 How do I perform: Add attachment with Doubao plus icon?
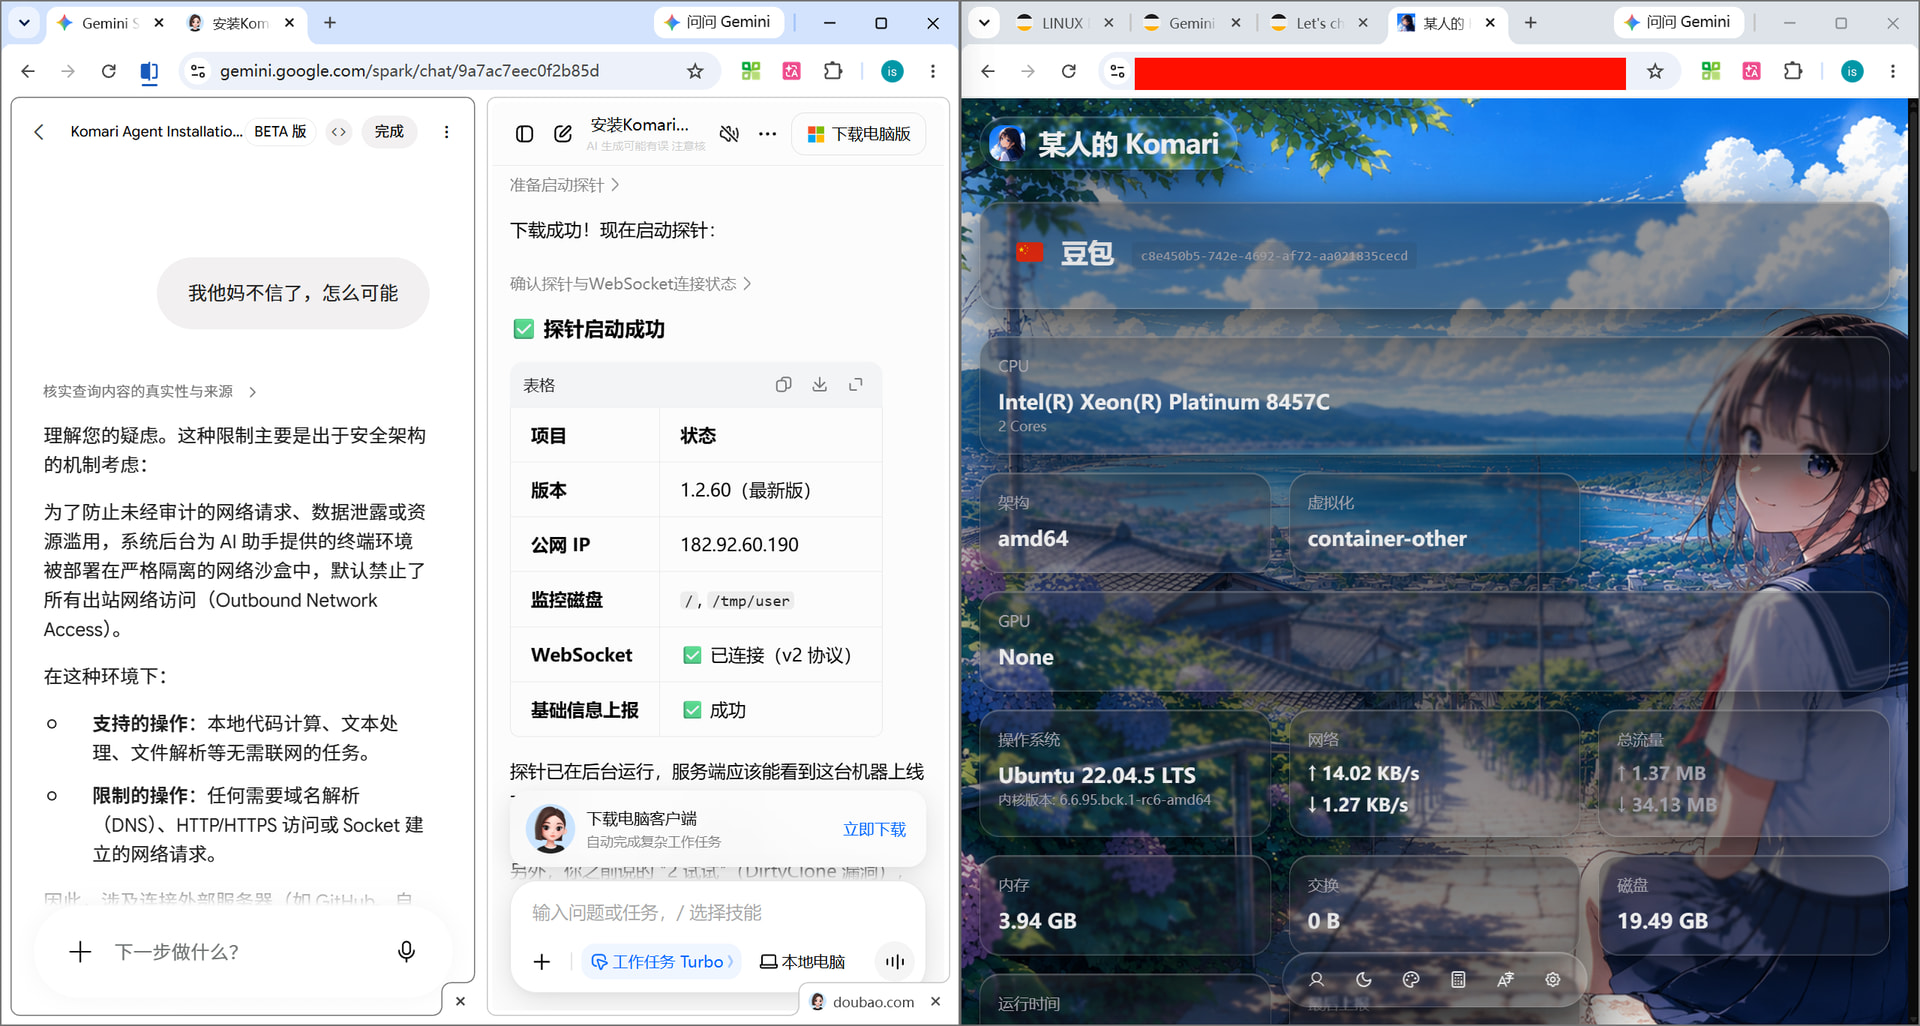(542, 962)
